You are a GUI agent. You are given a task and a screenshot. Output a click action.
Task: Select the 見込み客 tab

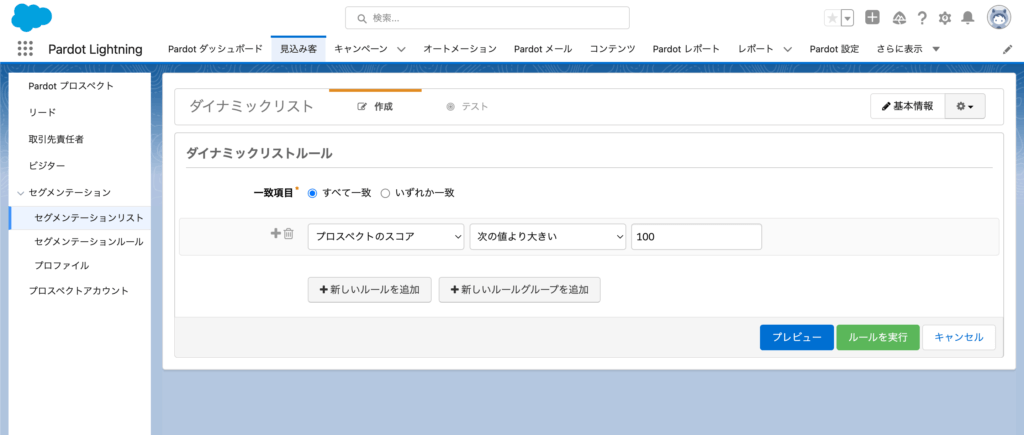(x=298, y=49)
